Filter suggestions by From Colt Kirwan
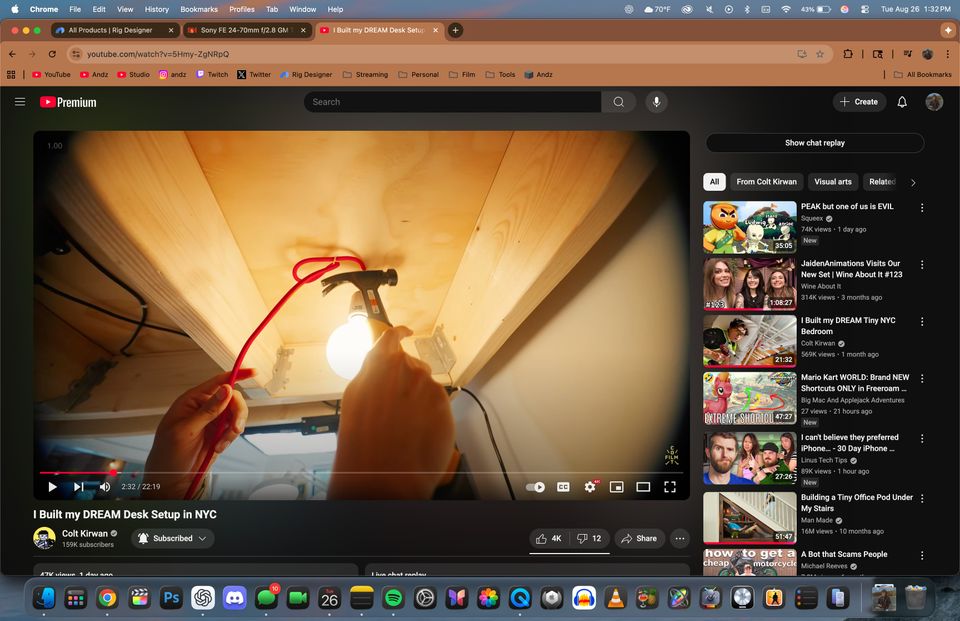This screenshot has width=960, height=621. click(x=766, y=182)
